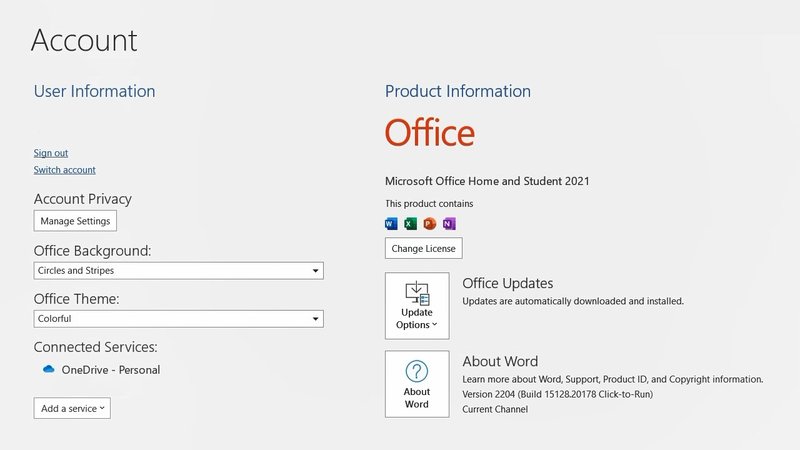Open the Update Options menu
This screenshot has width=800, height=450.
coord(417,305)
